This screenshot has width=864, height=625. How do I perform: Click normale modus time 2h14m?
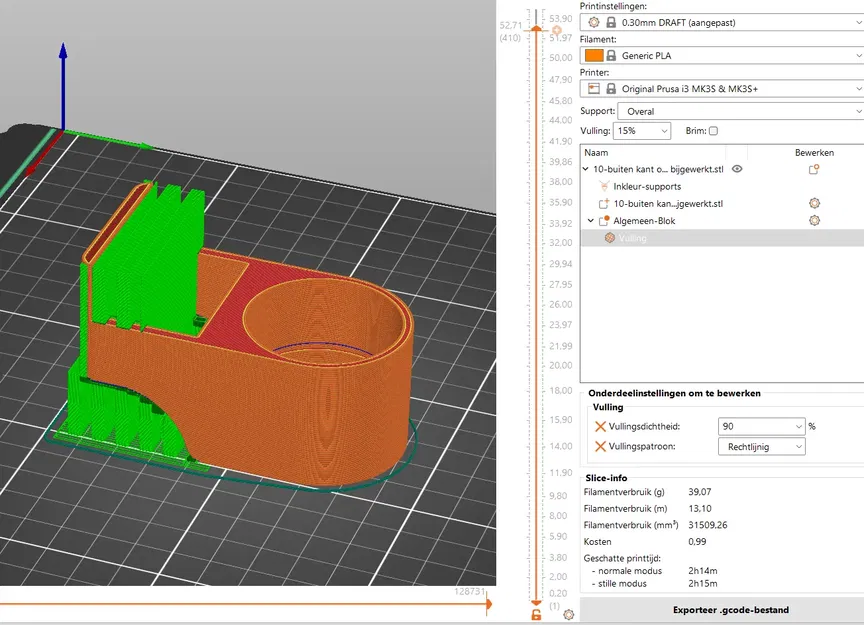[x=703, y=570]
